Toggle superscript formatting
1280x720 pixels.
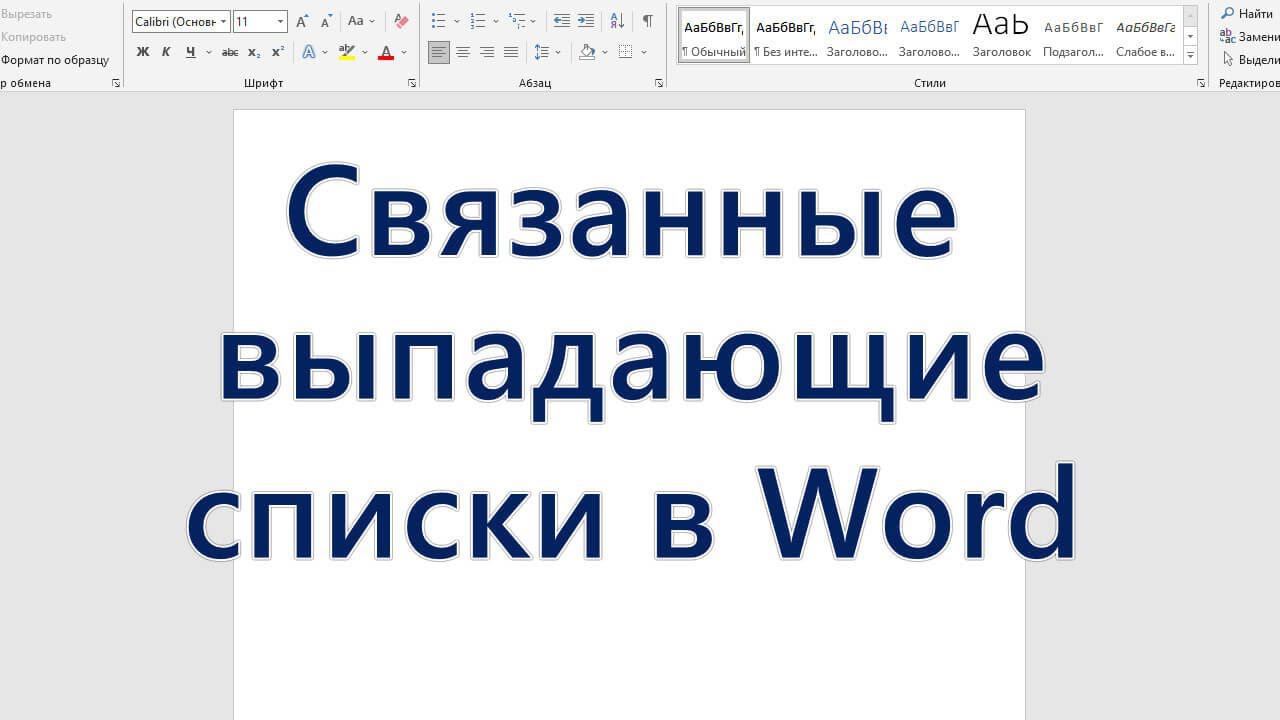(x=278, y=52)
